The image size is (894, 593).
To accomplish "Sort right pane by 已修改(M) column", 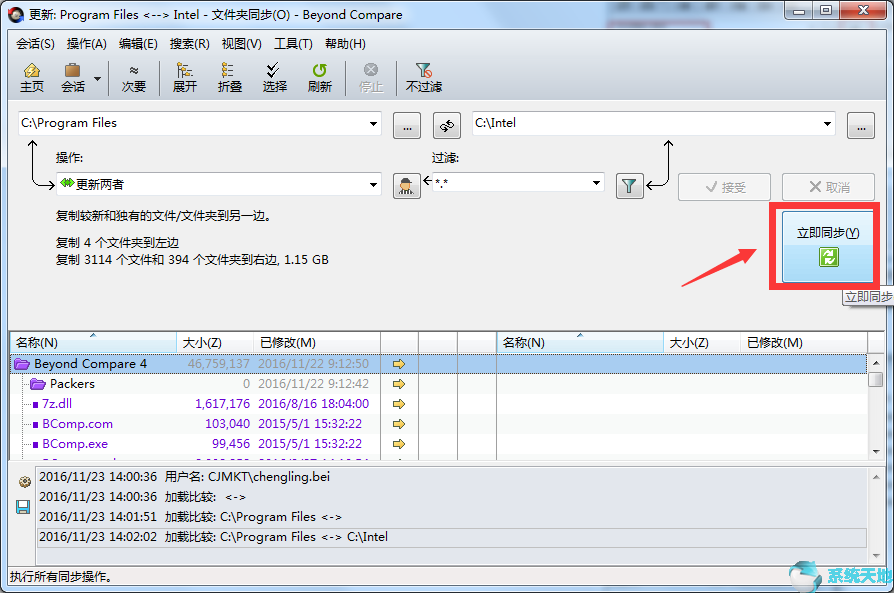I will coord(804,343).
